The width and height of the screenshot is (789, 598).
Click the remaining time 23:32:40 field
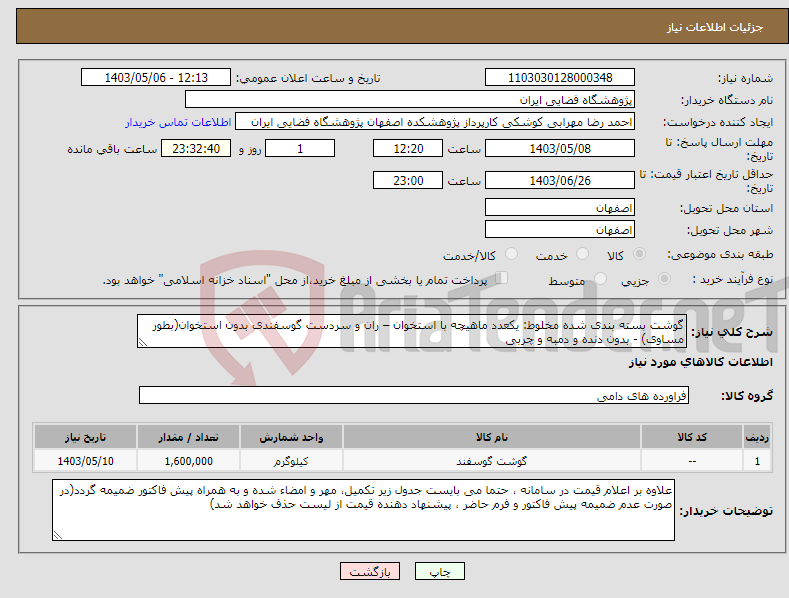coord(196,148)
